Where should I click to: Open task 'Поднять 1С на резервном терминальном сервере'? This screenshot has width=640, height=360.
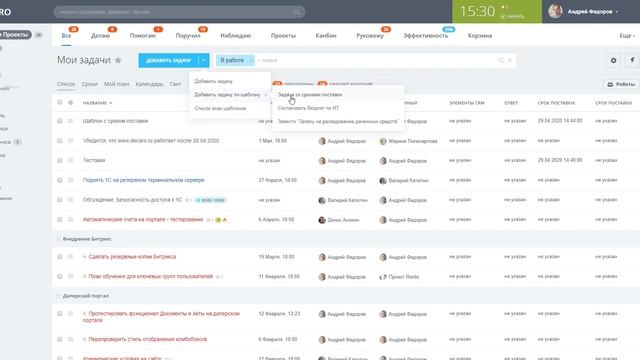[x=143, y=180]
